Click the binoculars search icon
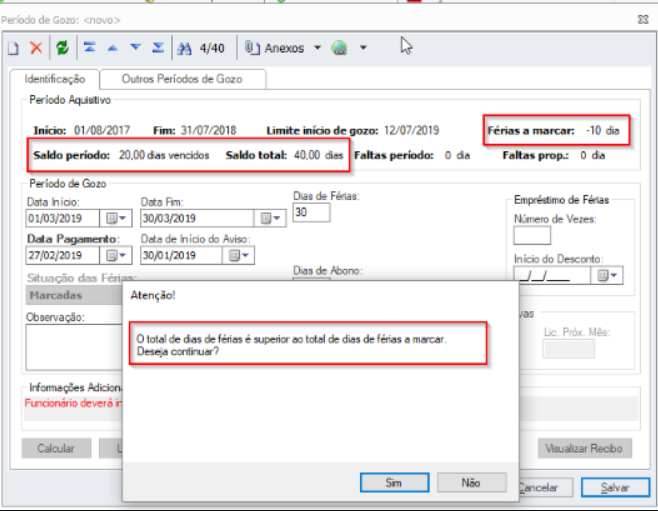Viewport: 658px width, 511px height. coord(184,49)
